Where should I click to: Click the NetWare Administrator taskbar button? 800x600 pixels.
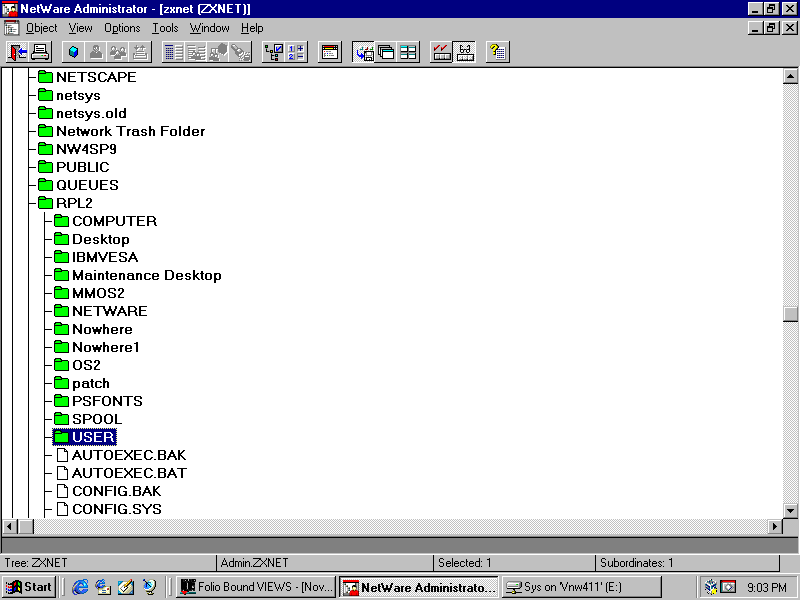click(x=419, y=587)
